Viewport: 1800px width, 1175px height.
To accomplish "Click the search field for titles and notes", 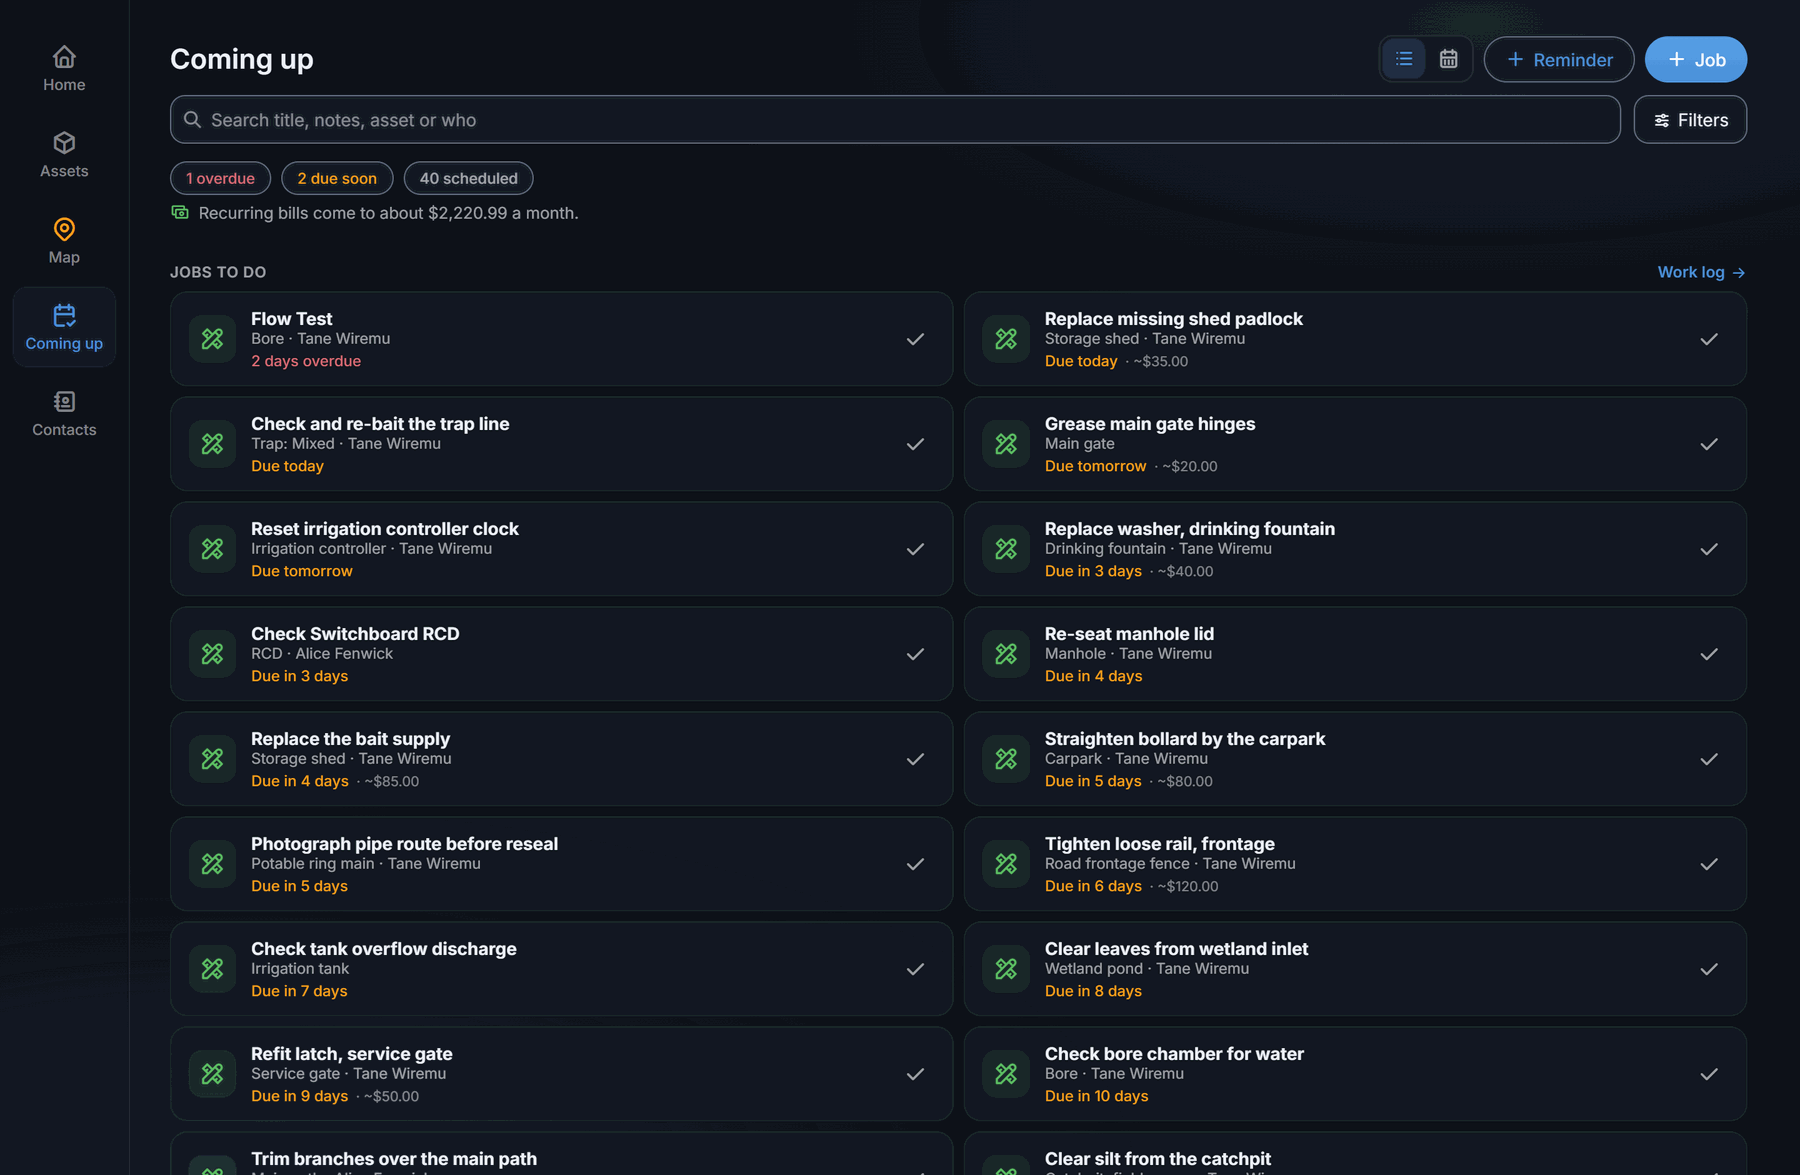I will pyautogui.click(x=895, y=120).
